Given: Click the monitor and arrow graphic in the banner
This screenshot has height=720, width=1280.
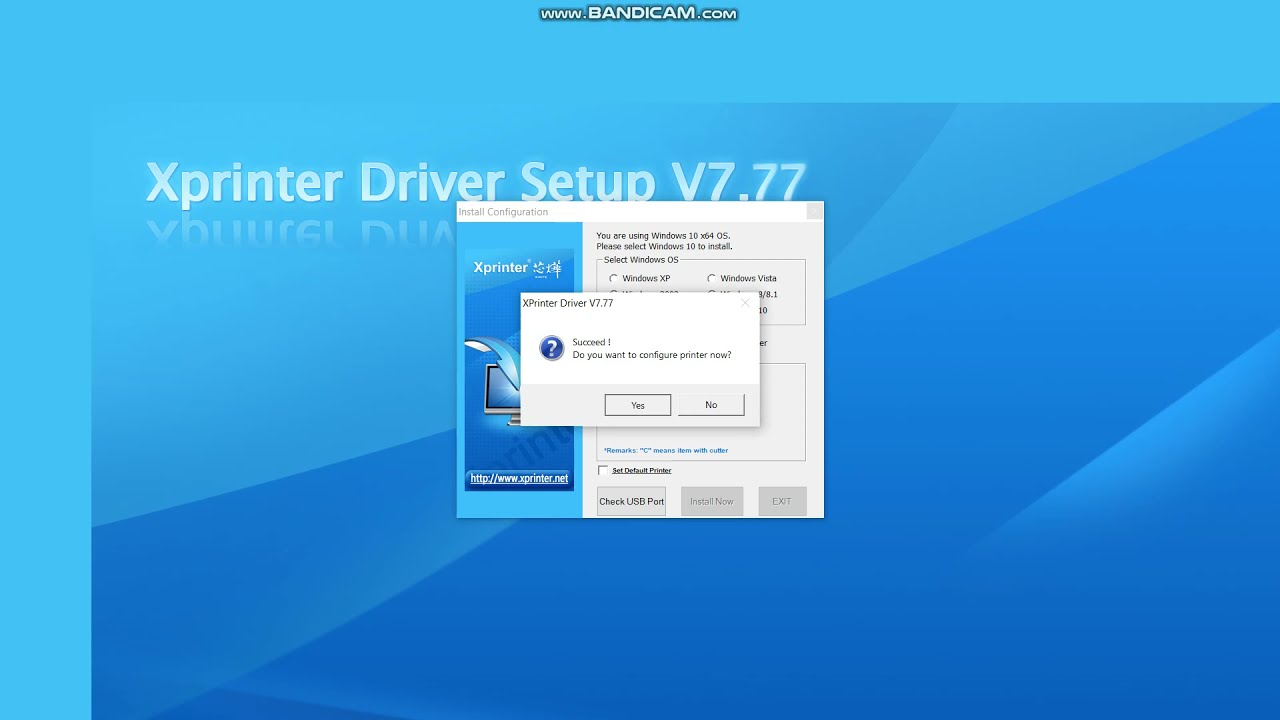Looking at the screenshot, I should tap(492, 380).
